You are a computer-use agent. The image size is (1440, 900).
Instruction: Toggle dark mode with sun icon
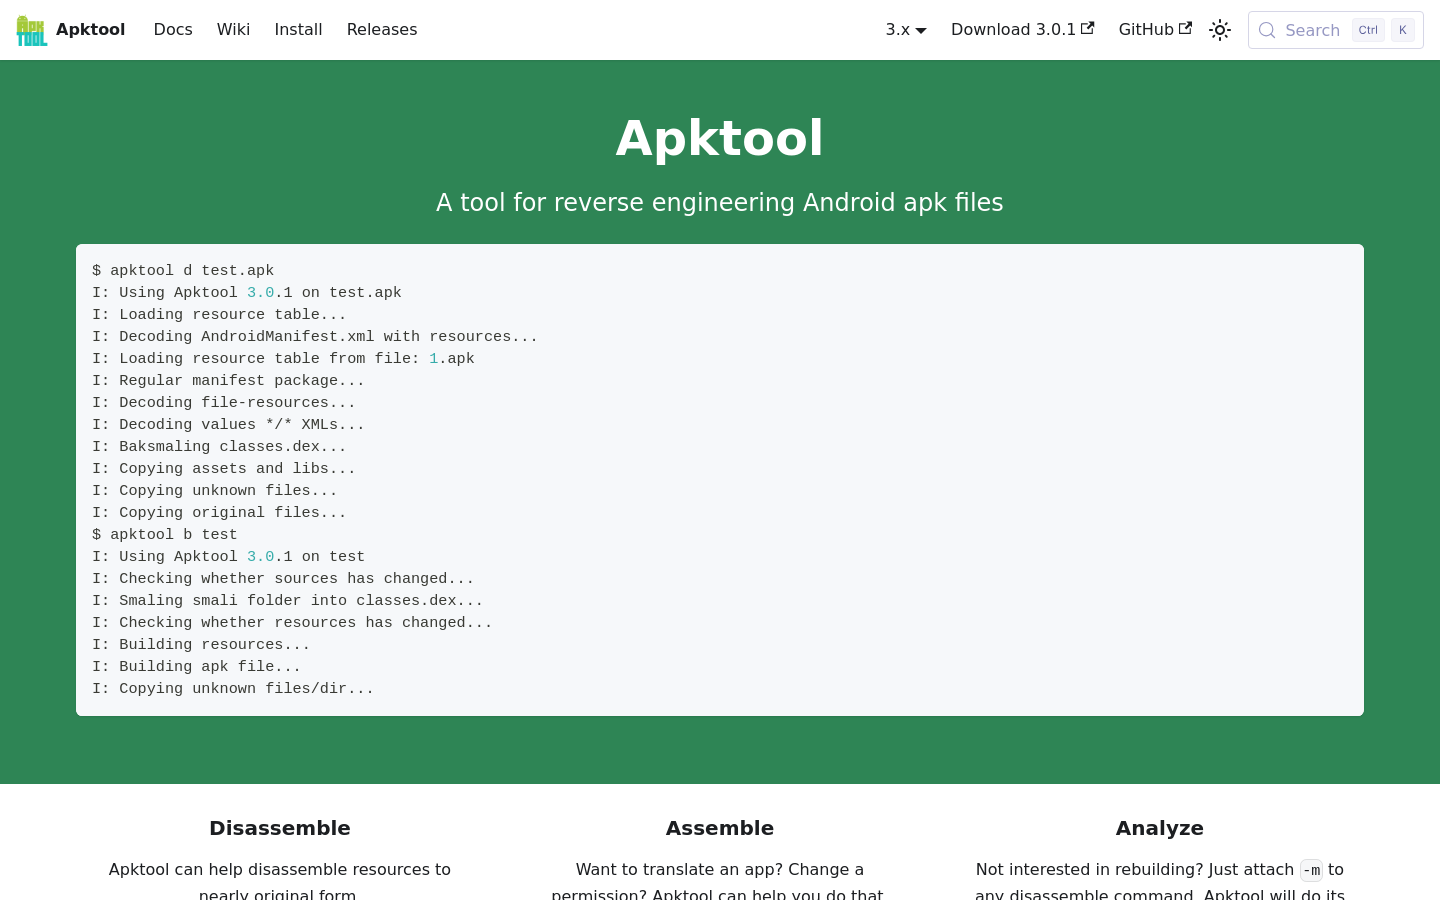click(1220, 30)
